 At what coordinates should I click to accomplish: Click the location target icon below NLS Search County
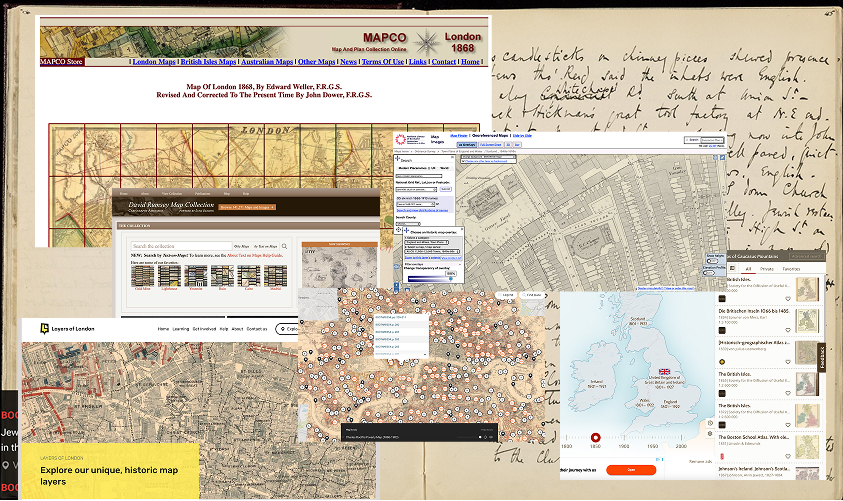click(x=398, y=230)
